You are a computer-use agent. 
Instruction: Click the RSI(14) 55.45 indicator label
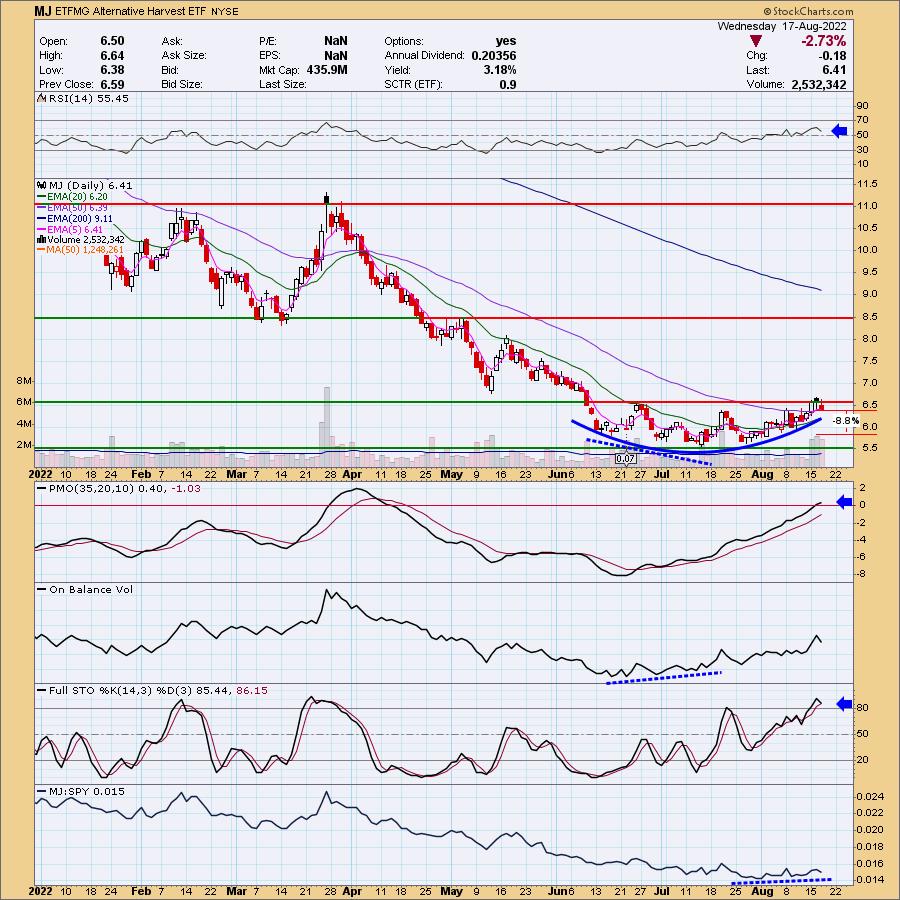[88, 98]
